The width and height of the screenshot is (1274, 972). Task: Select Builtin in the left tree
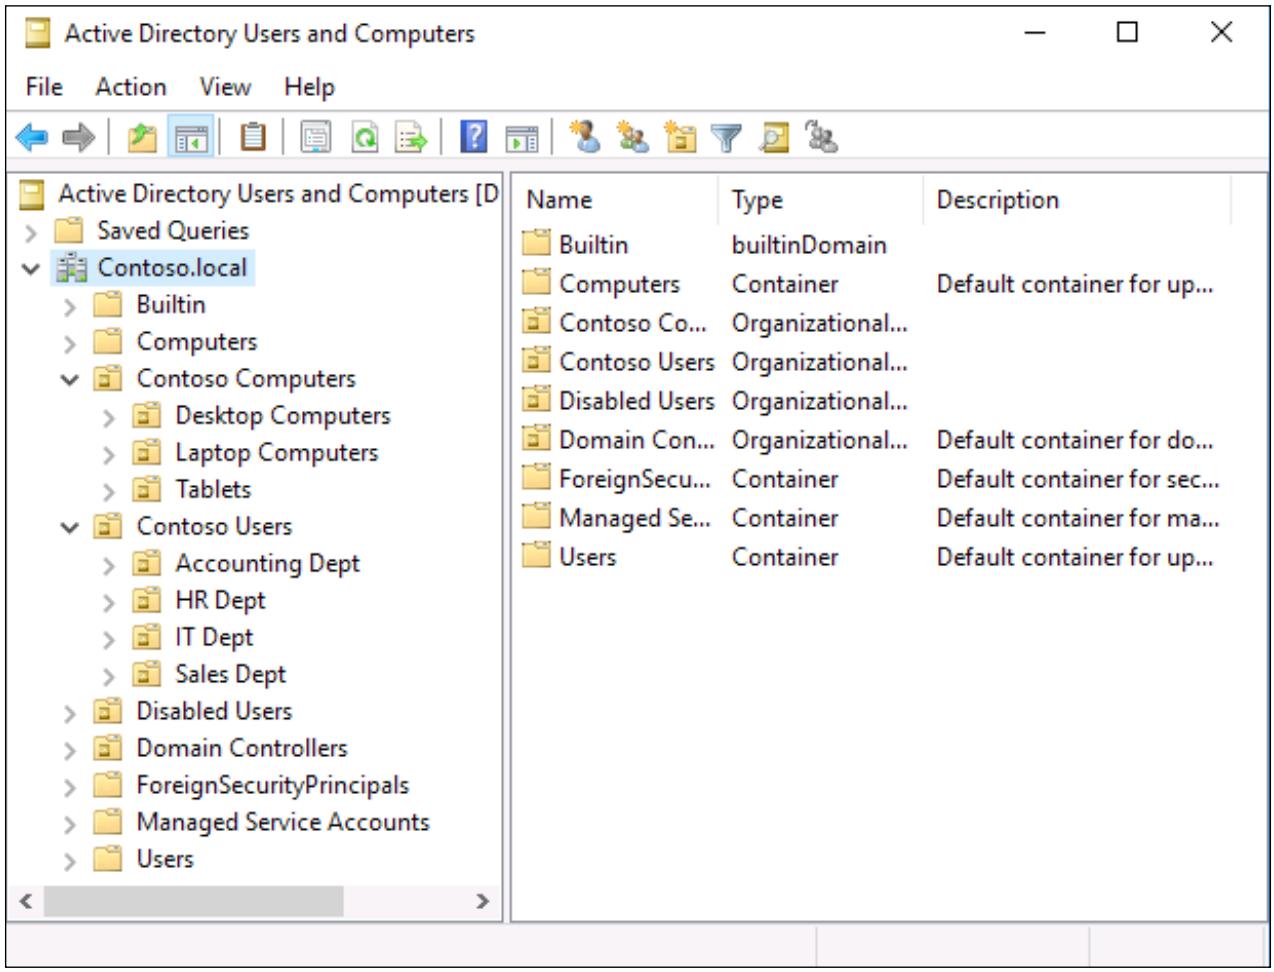pyautogui.click(x=170, y=305)
